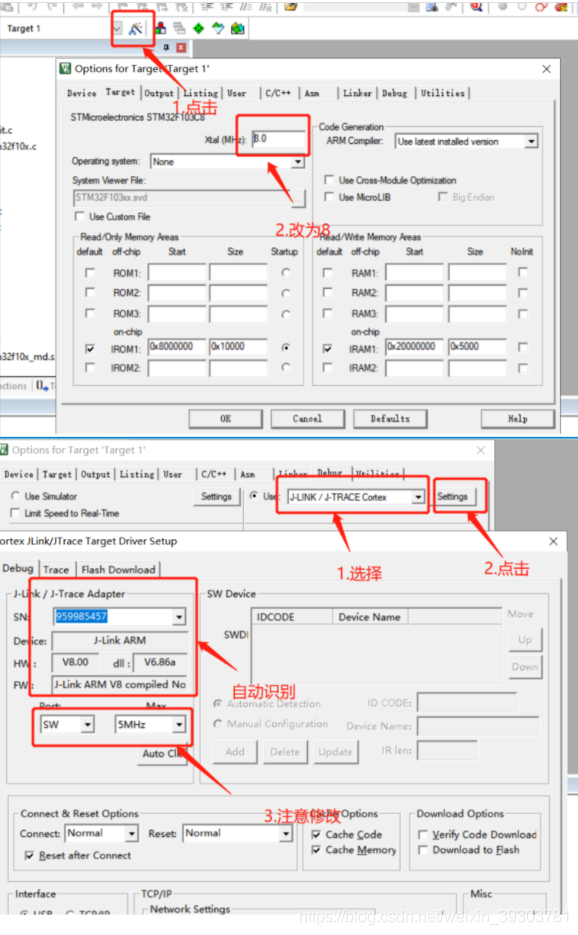Click the Defaults button
Screen dimensions: 578x935
click(x=390, y=419)
